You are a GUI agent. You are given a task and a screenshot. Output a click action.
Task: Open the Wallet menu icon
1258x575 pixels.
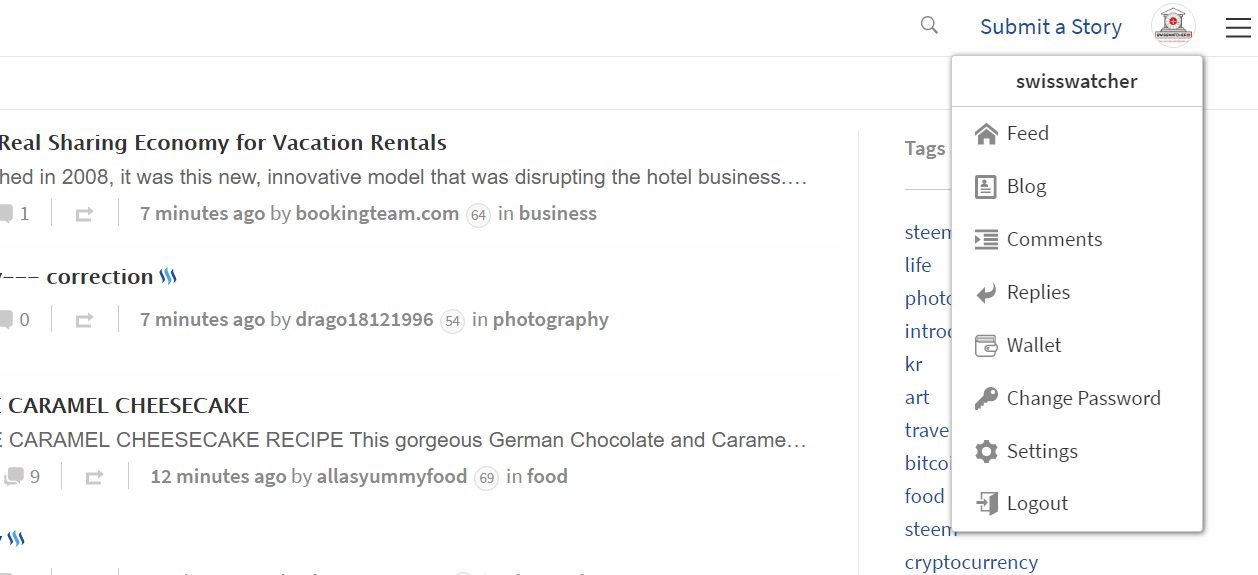point(986,346)
